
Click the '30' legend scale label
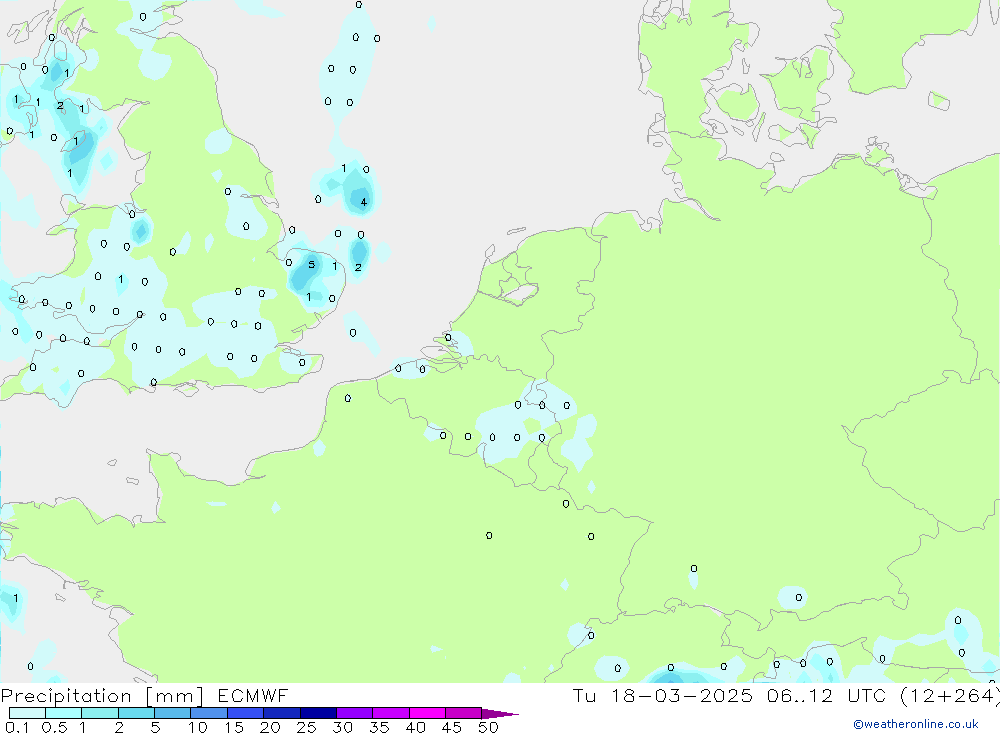pyautogui.click(x=343, y=727)
